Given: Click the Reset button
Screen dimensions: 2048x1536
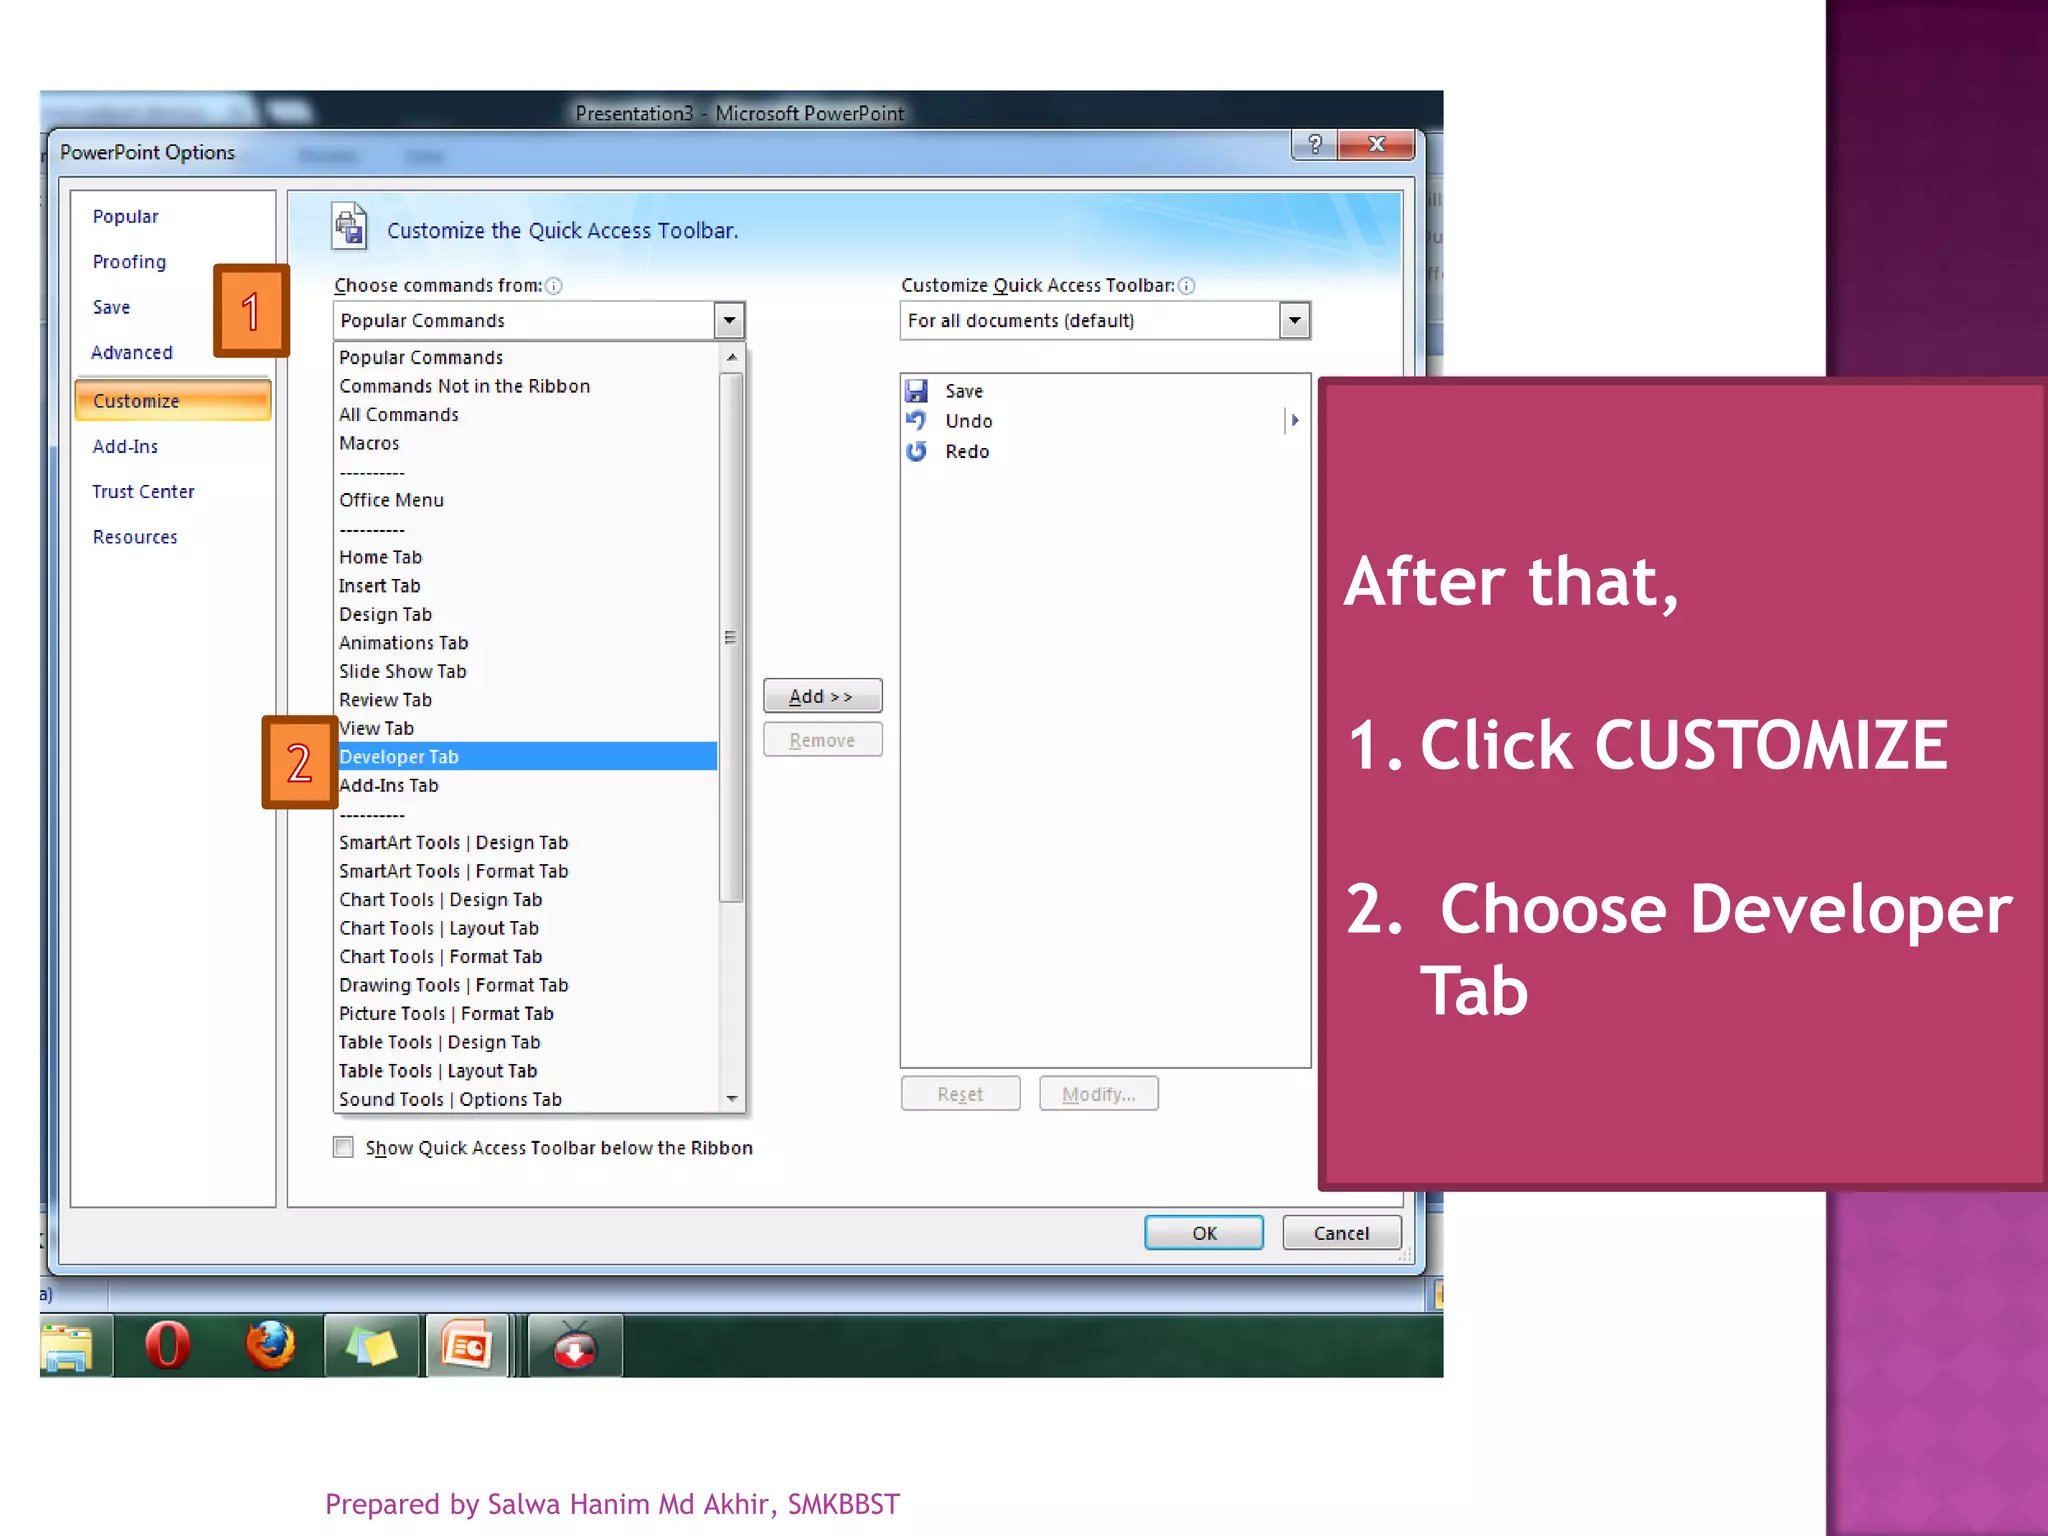Looking at the screenshot, I should point(960,1094).
